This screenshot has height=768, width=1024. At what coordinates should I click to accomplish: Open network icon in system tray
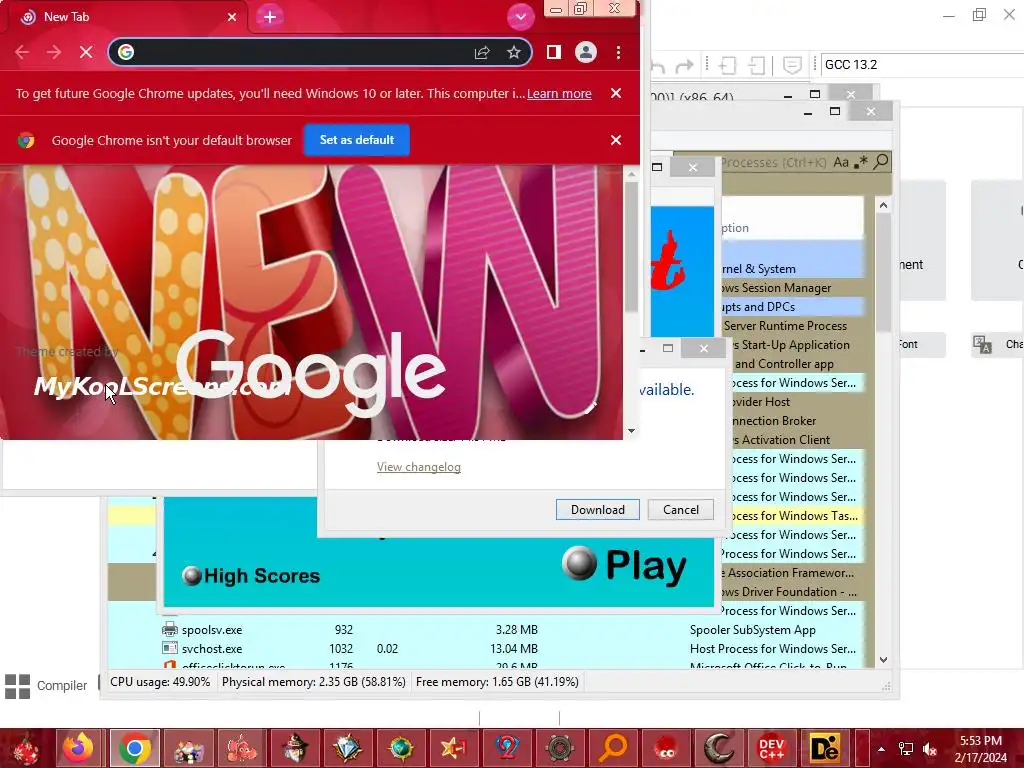click(905, 748)
